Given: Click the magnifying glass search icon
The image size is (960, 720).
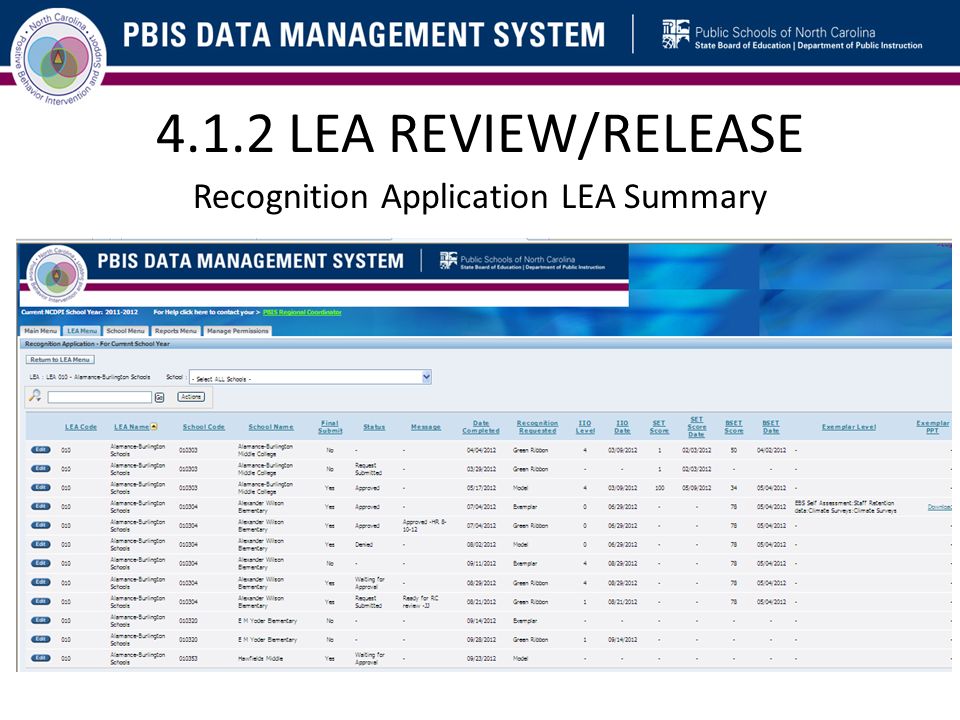Looking at the screenshot, I should [x=35, y=396].
